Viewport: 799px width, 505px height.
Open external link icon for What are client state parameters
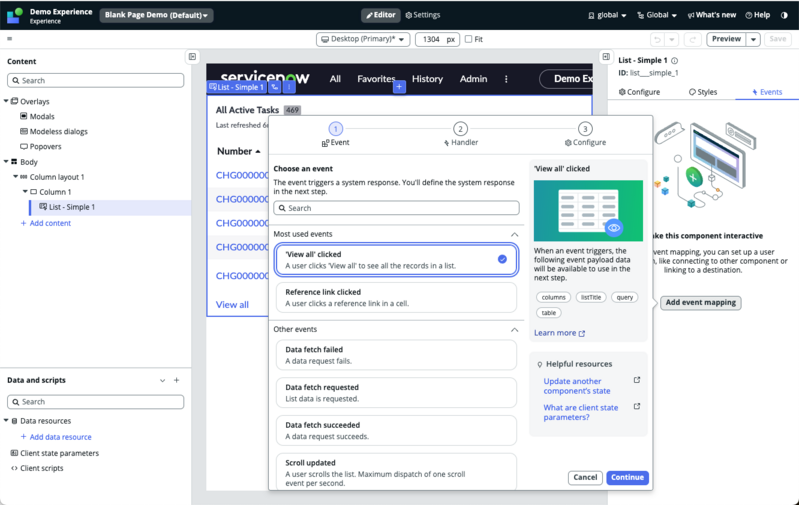point(636,407)
